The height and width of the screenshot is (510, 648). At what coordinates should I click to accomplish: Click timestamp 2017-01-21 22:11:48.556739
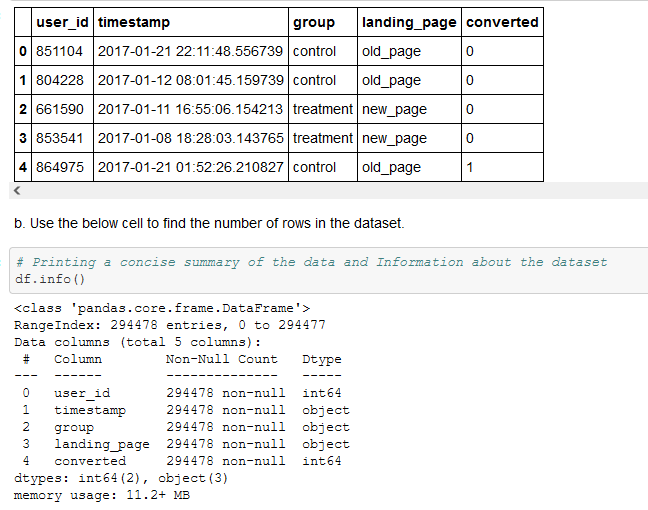click(x=191, y=51)
